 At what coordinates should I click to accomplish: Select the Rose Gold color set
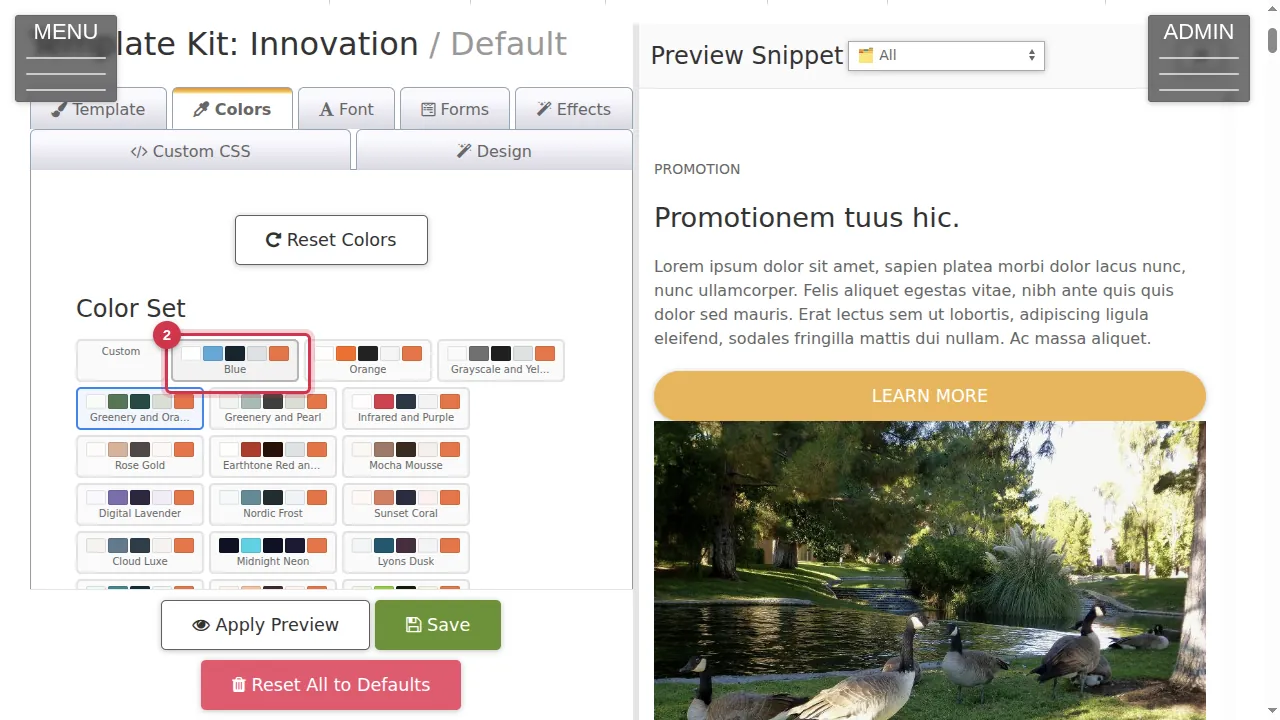(140, 456)
